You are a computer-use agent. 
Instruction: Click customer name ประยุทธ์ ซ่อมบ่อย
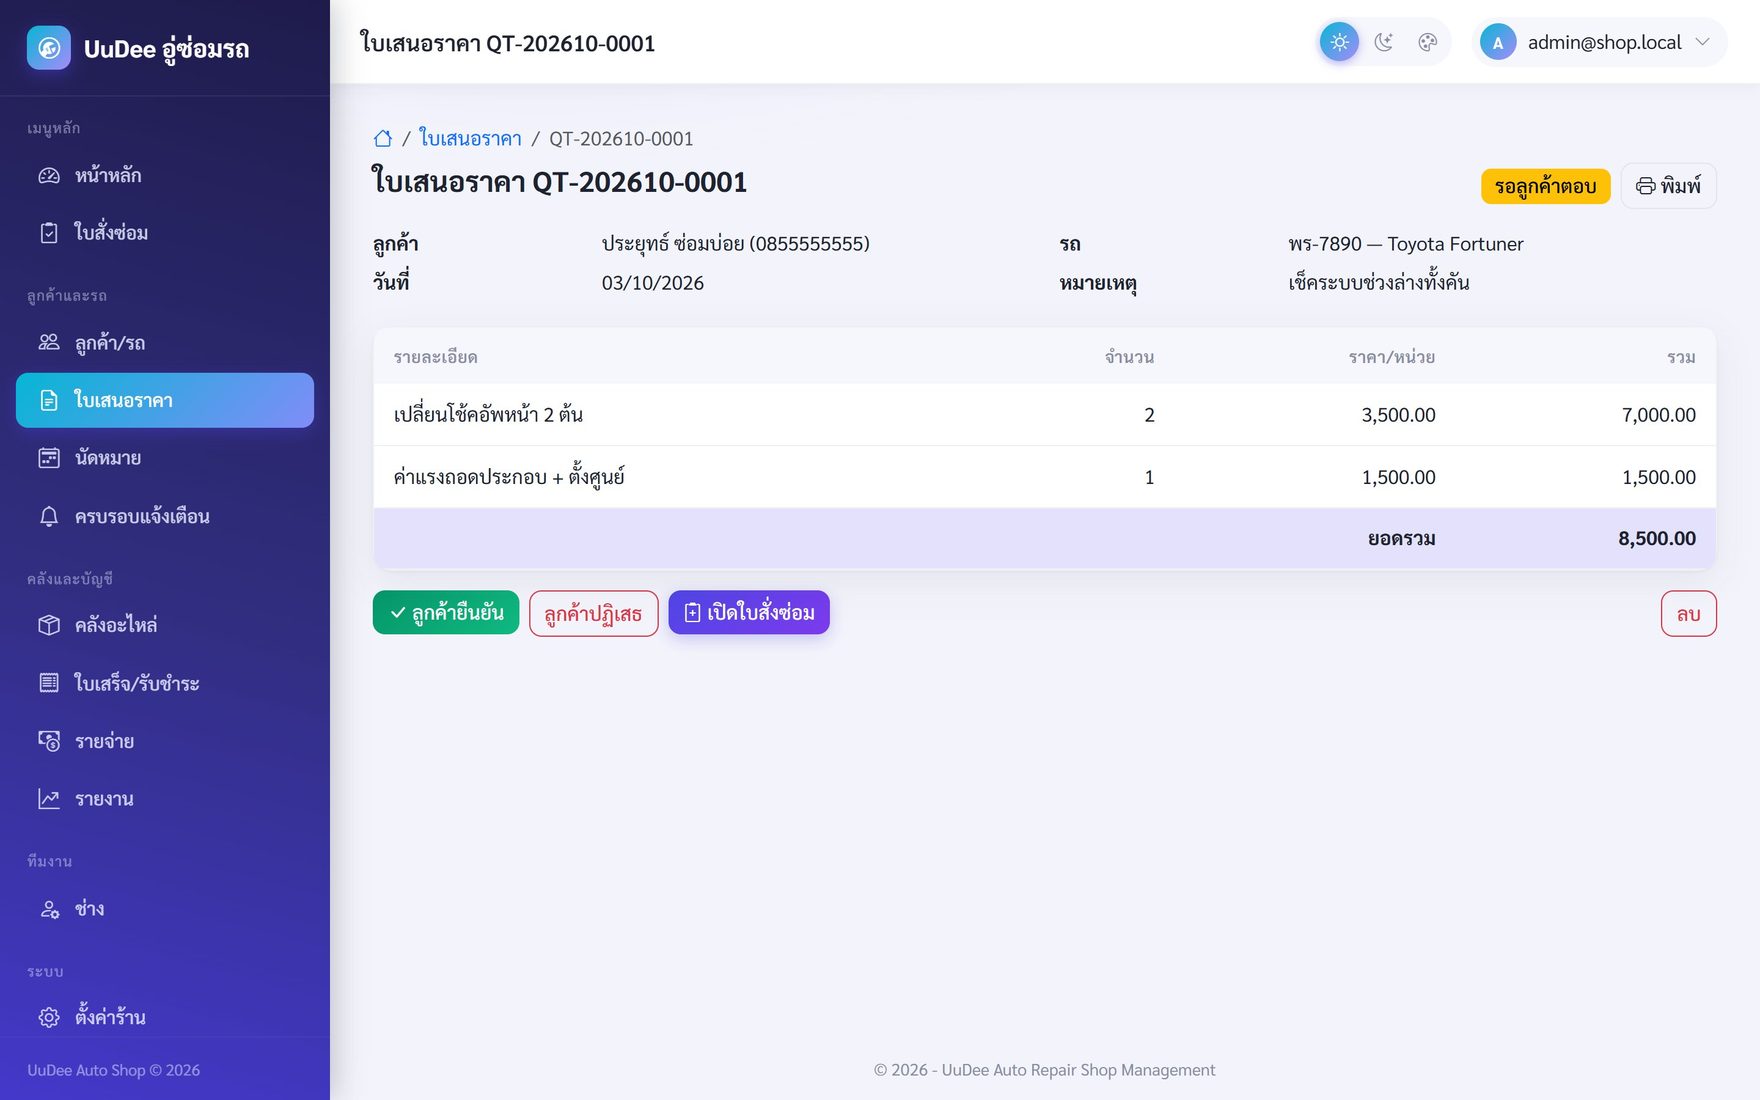click(x=672, y=244)
